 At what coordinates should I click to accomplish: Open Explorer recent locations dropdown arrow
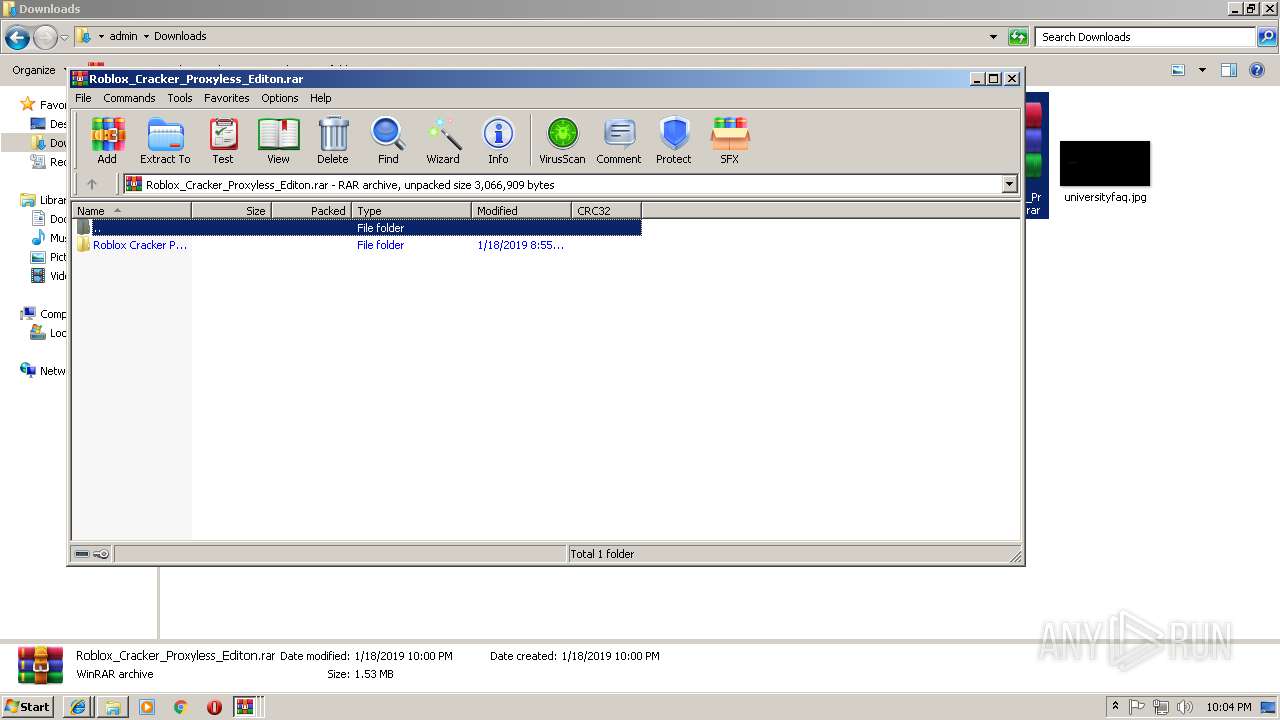coord(65,38)
